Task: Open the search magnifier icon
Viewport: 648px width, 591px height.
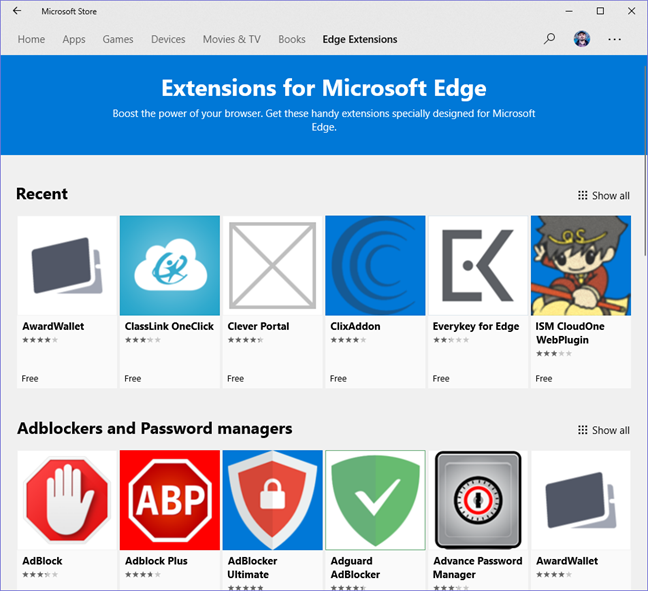Action: pos(549,39)
